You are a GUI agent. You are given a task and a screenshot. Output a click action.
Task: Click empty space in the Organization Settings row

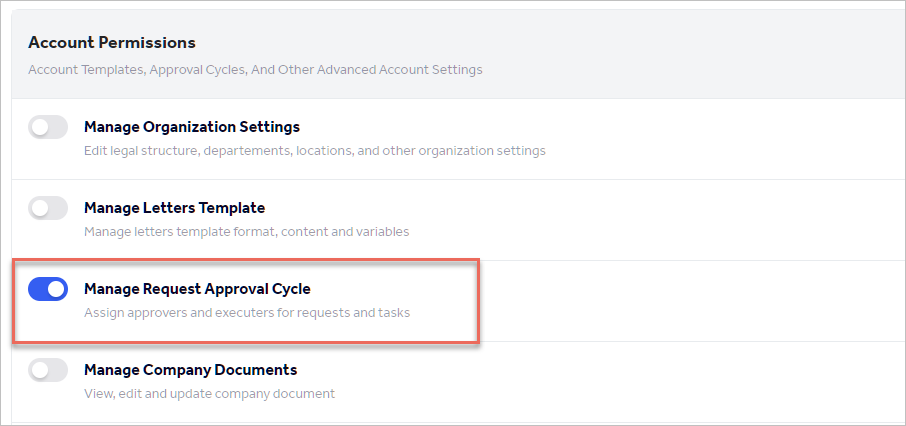tap(720, 140)
